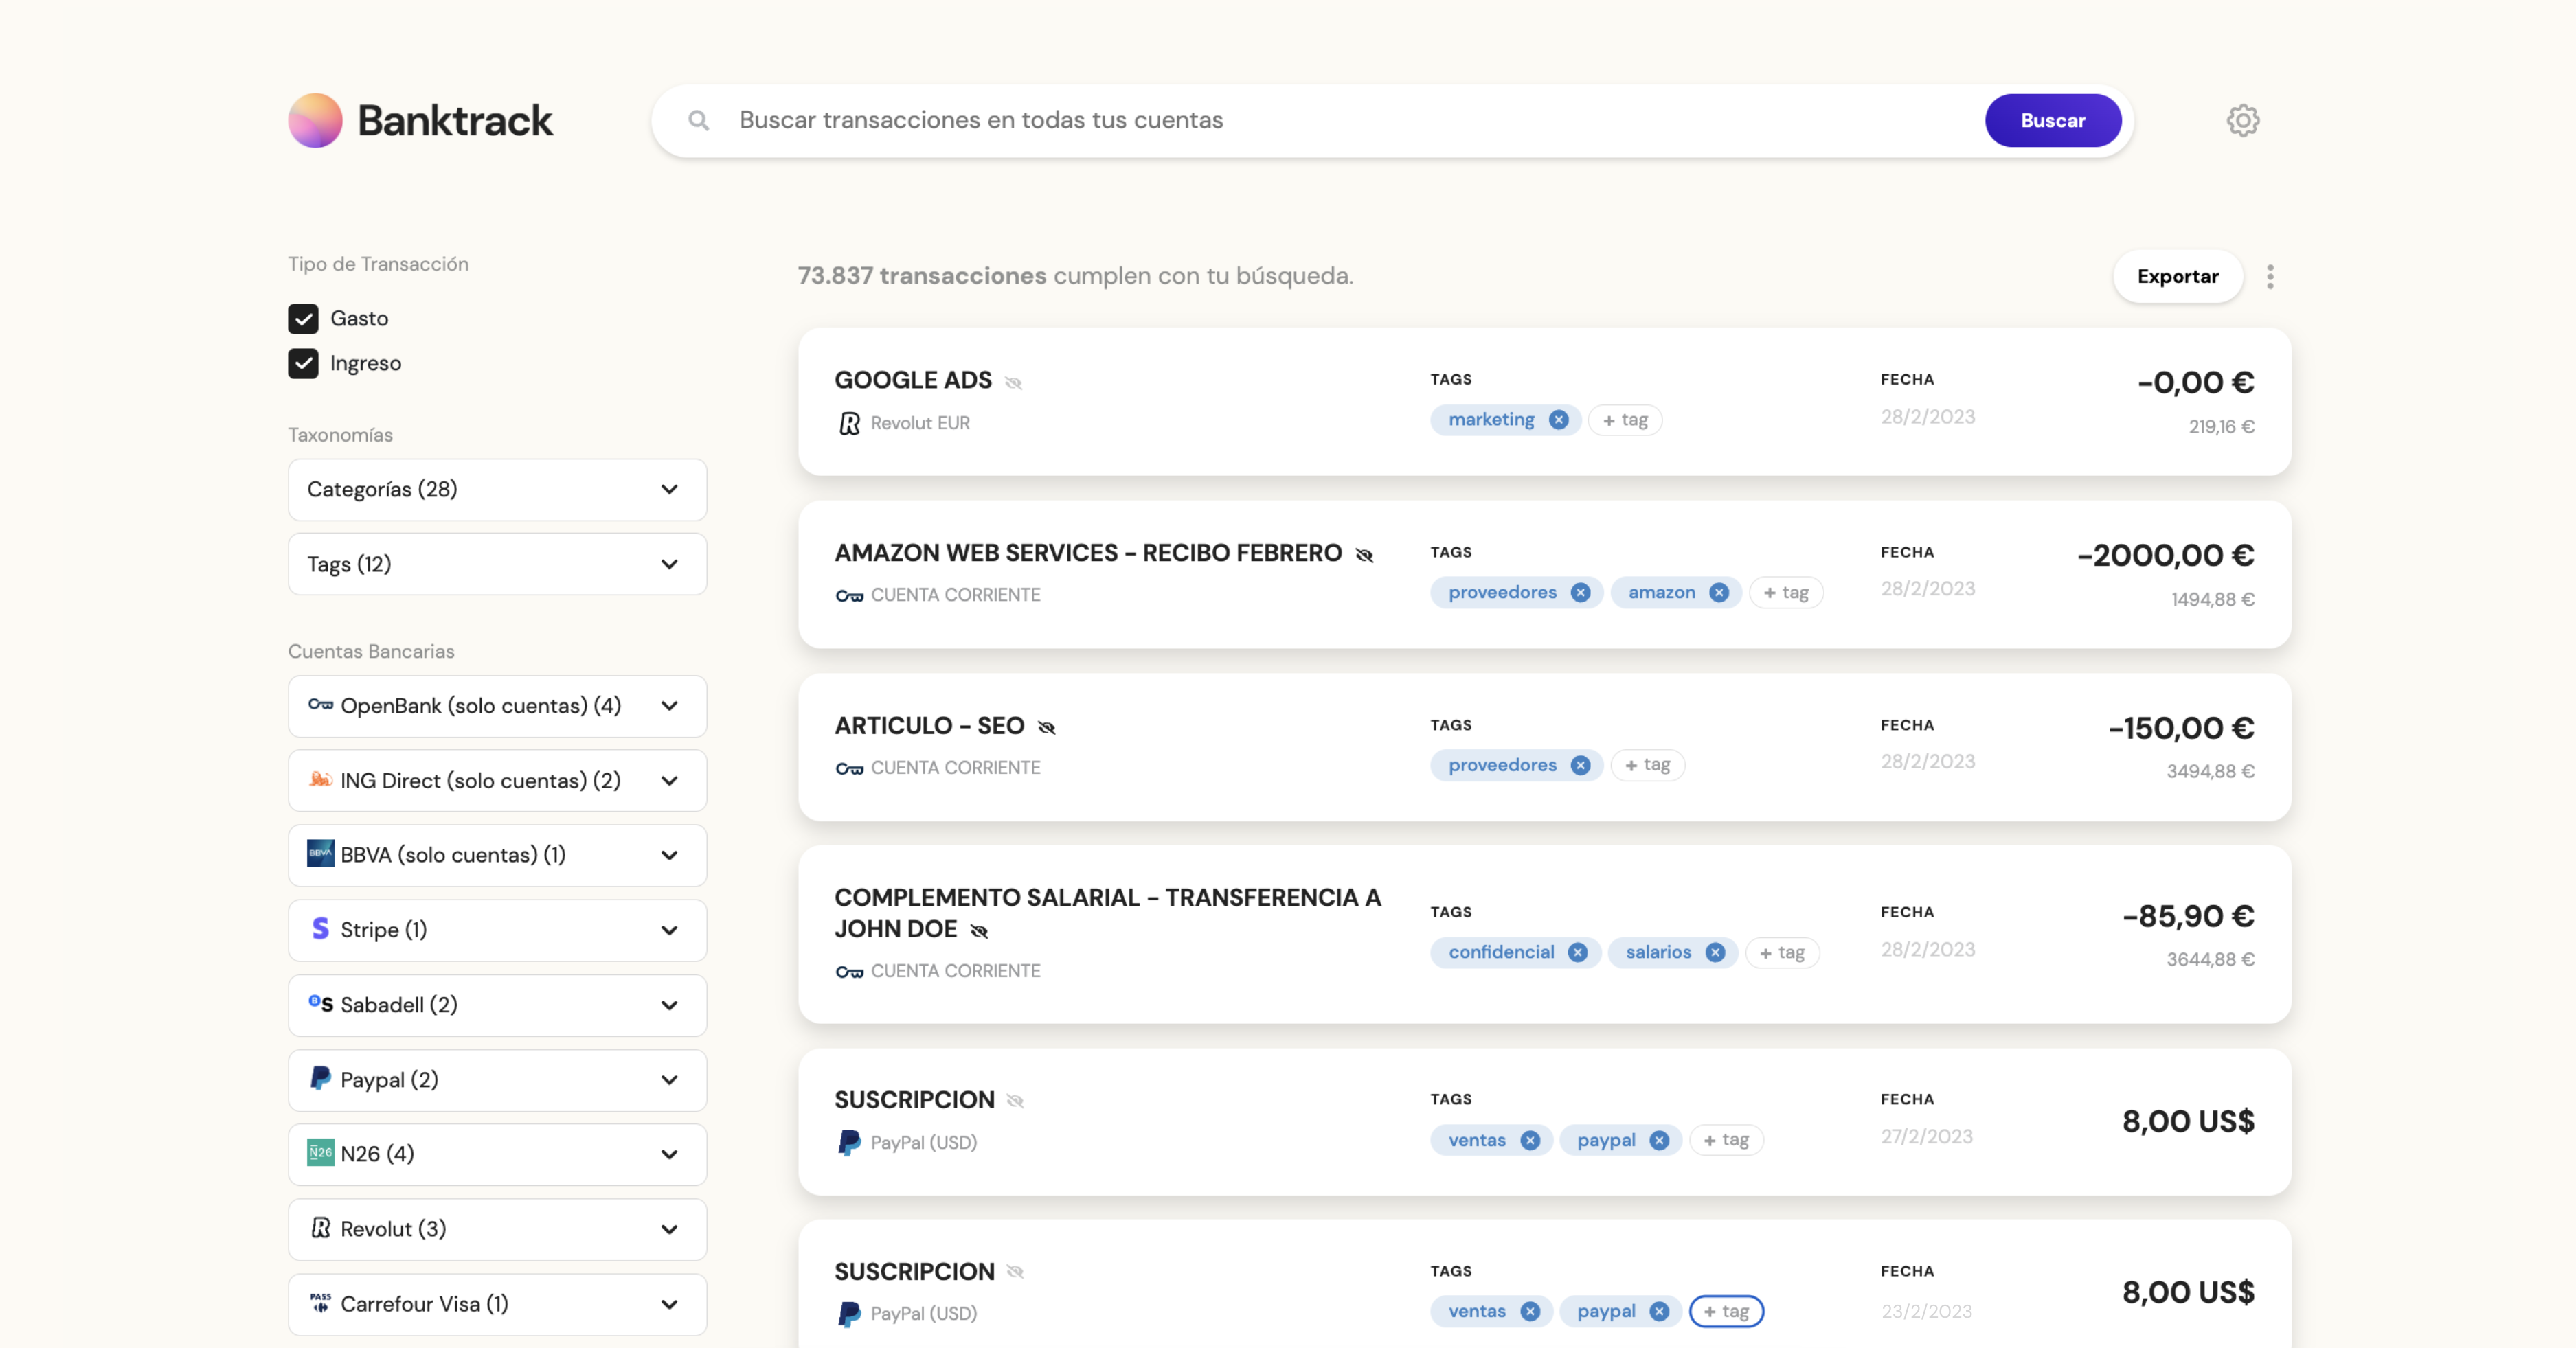Add a tag to ARTICULO - SEO

[x=1647, y=765]
